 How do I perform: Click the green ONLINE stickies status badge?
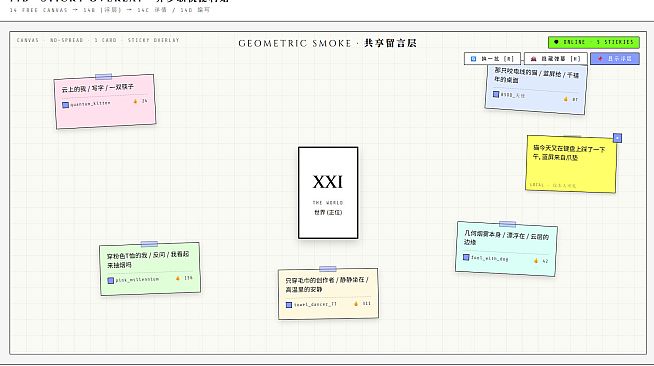click(594, 42)
